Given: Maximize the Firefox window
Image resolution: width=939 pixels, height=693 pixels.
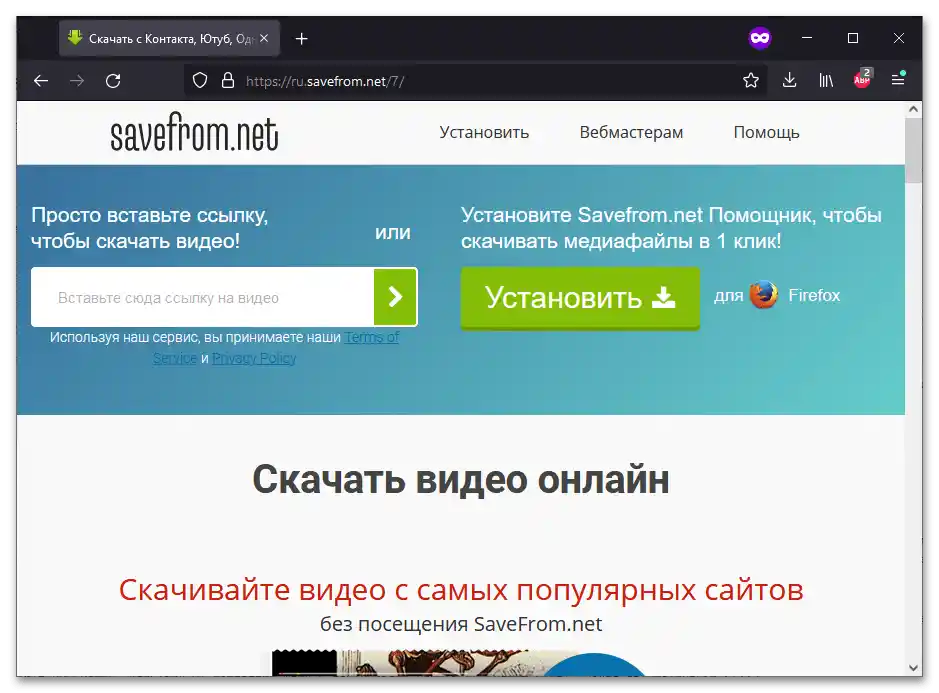Looking at the screenshot, I should (853, 38).
